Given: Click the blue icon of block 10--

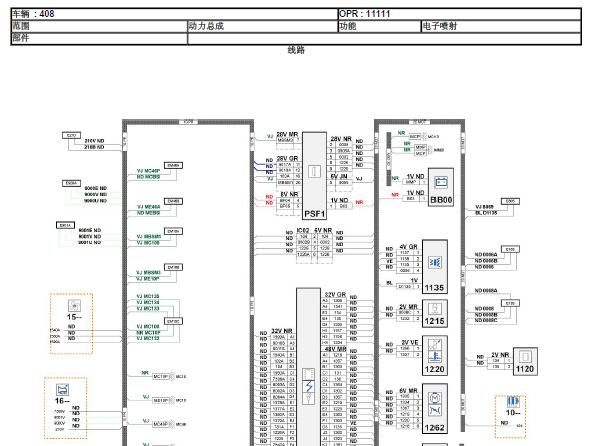Looking at the screenshot, I should (513, 402).
